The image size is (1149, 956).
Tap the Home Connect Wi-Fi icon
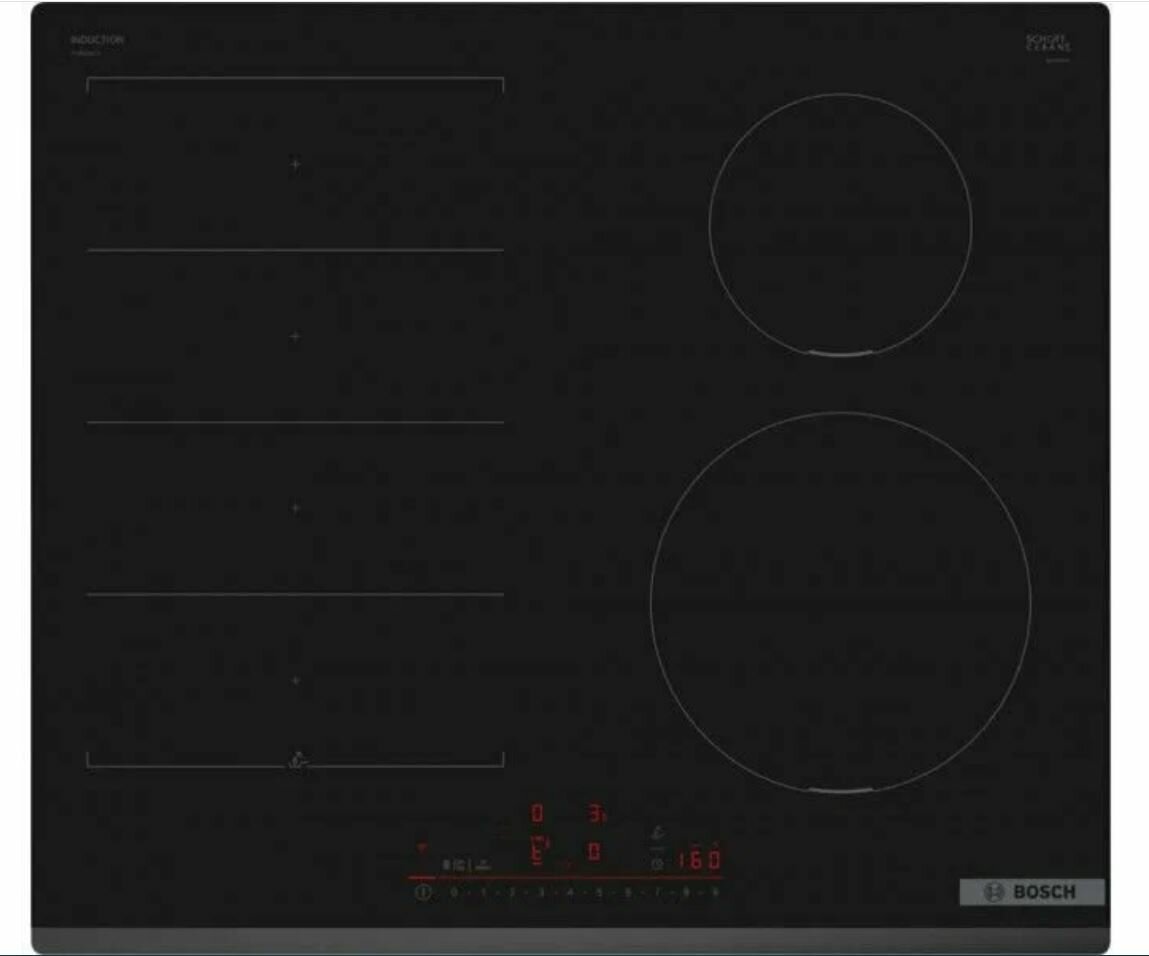[x=421, y=846]
